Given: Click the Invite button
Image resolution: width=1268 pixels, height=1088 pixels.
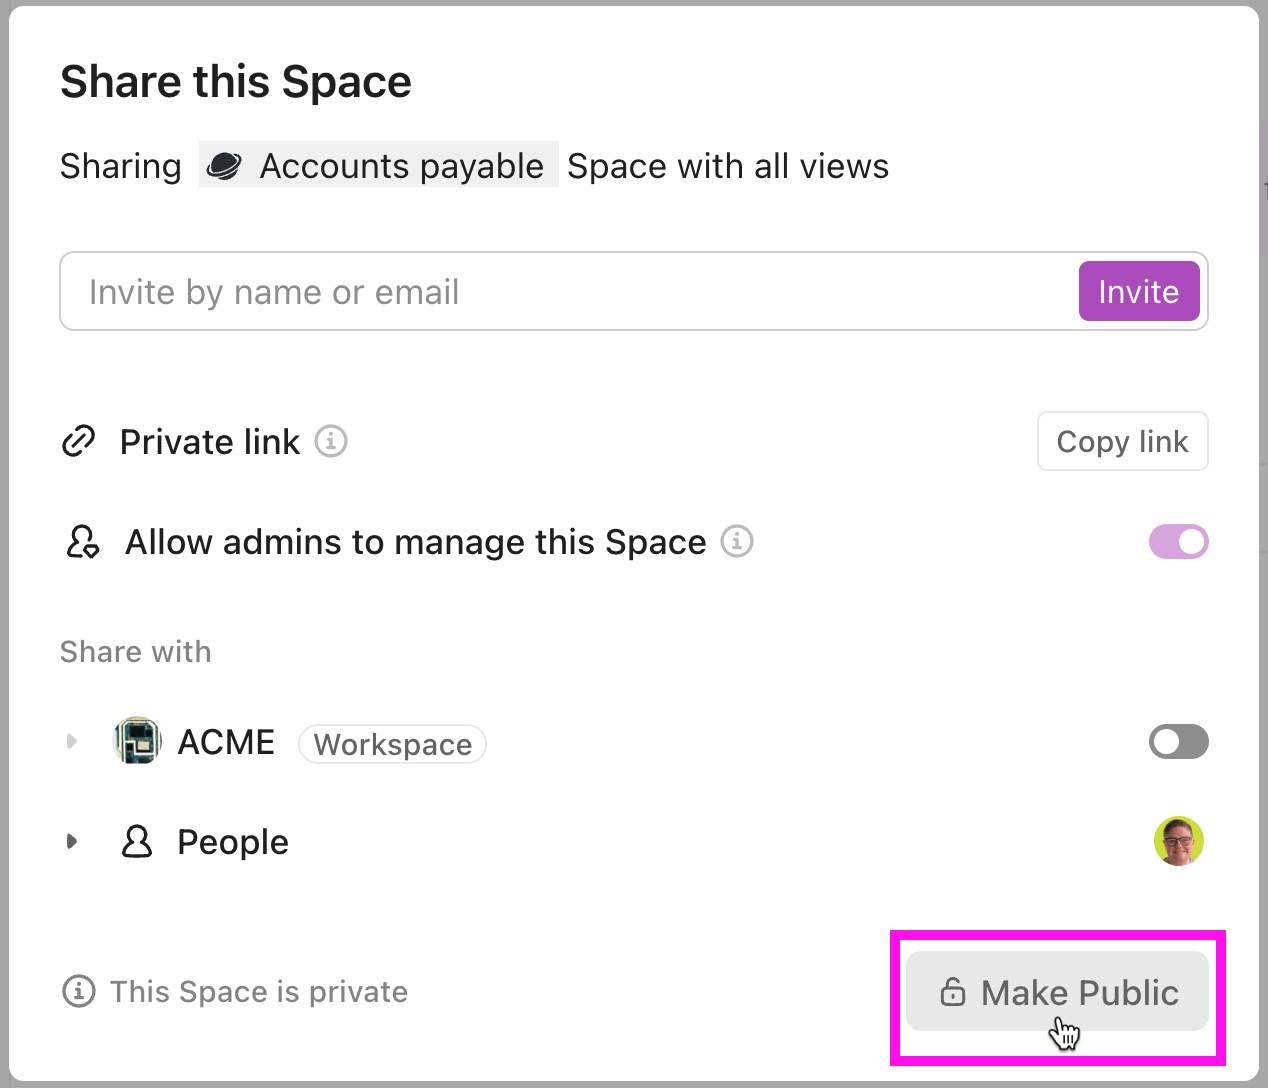Looking at the screenshot, I should [x=1138, y=291].
